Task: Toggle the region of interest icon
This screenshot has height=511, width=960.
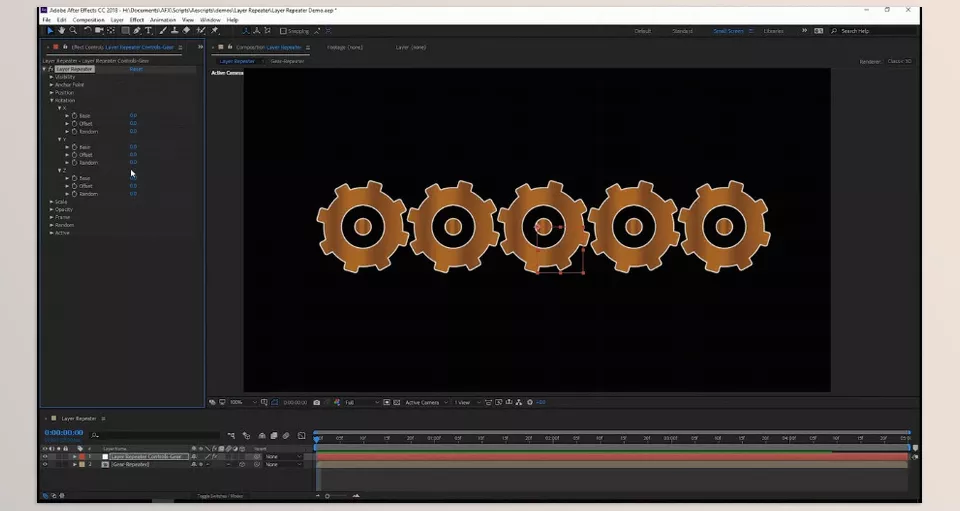Action: coord(387,403)
